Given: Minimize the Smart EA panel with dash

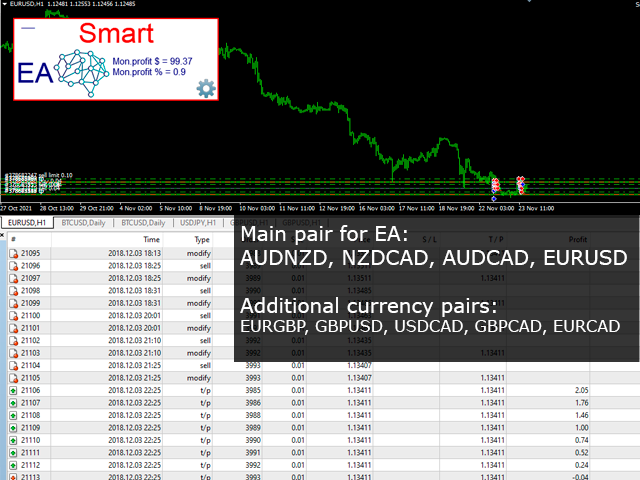Looking at the screenshot, I should coord(28,28).
